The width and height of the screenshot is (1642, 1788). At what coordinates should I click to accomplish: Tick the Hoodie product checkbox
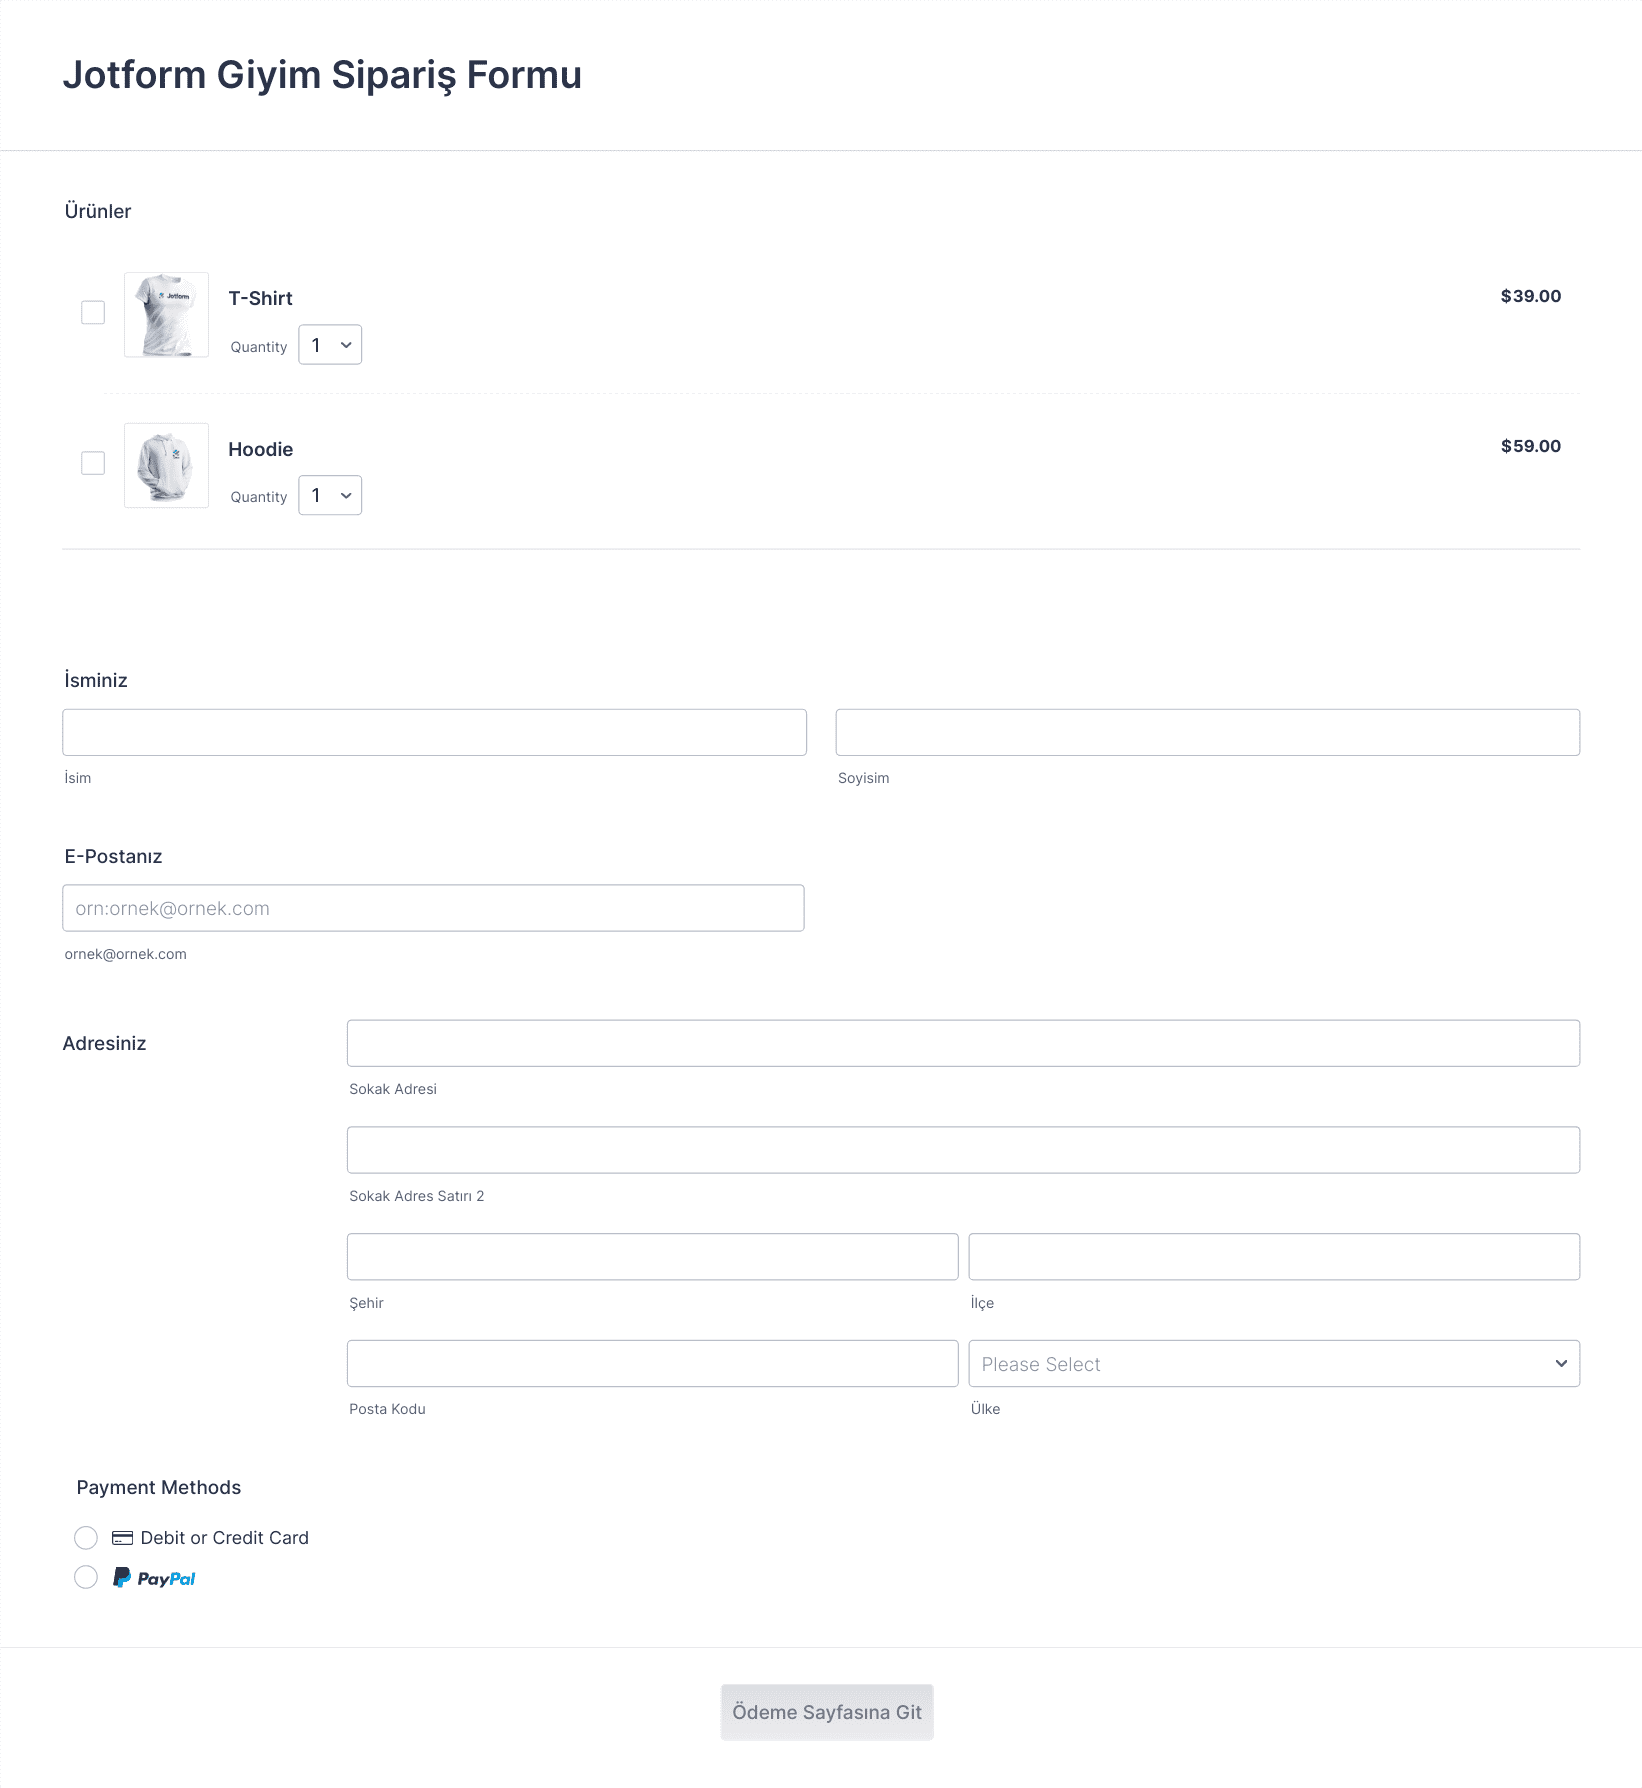point(93,463)
